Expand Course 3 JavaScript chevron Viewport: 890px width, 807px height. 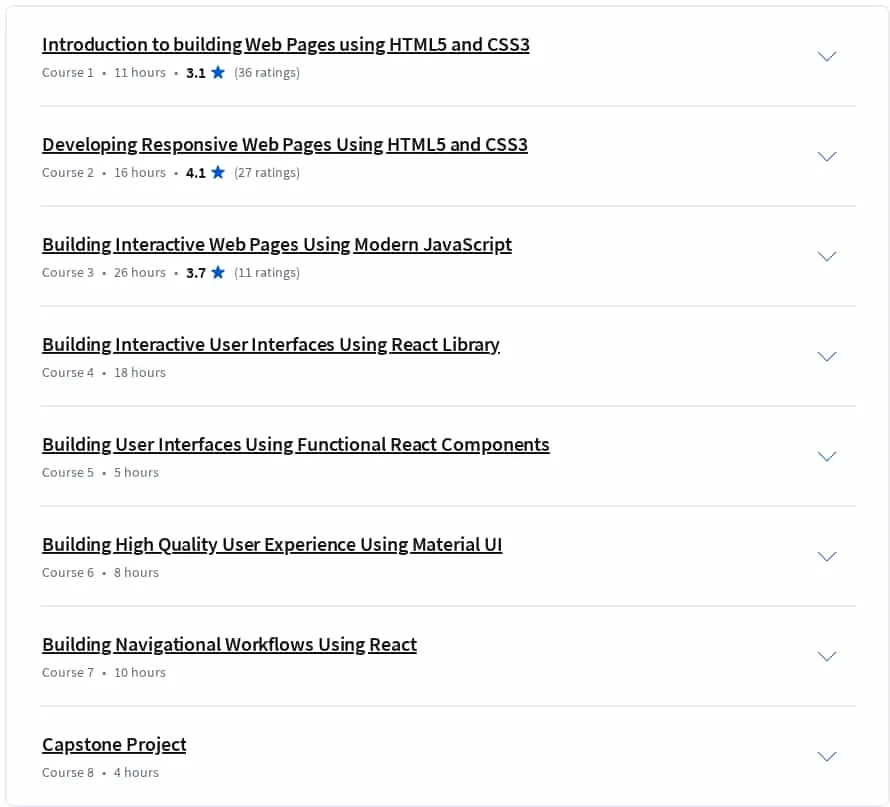[826, 256]
